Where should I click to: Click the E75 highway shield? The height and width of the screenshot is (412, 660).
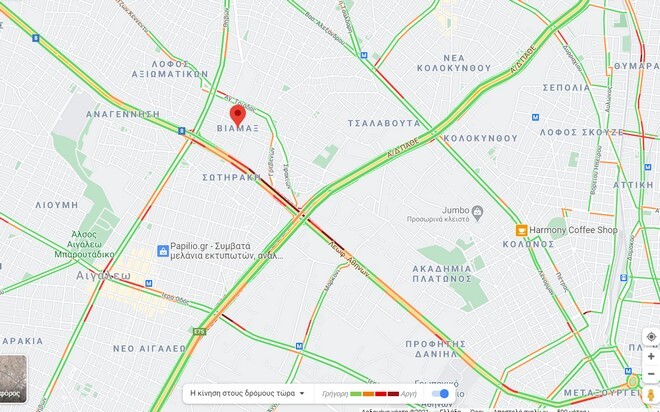(200, 331)
